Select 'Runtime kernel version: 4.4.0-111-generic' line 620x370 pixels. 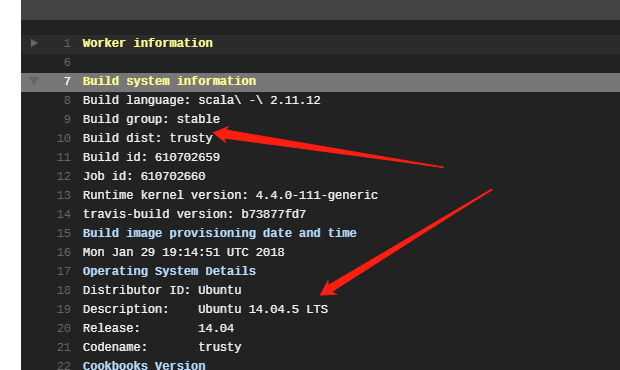(x=230, y=195)
